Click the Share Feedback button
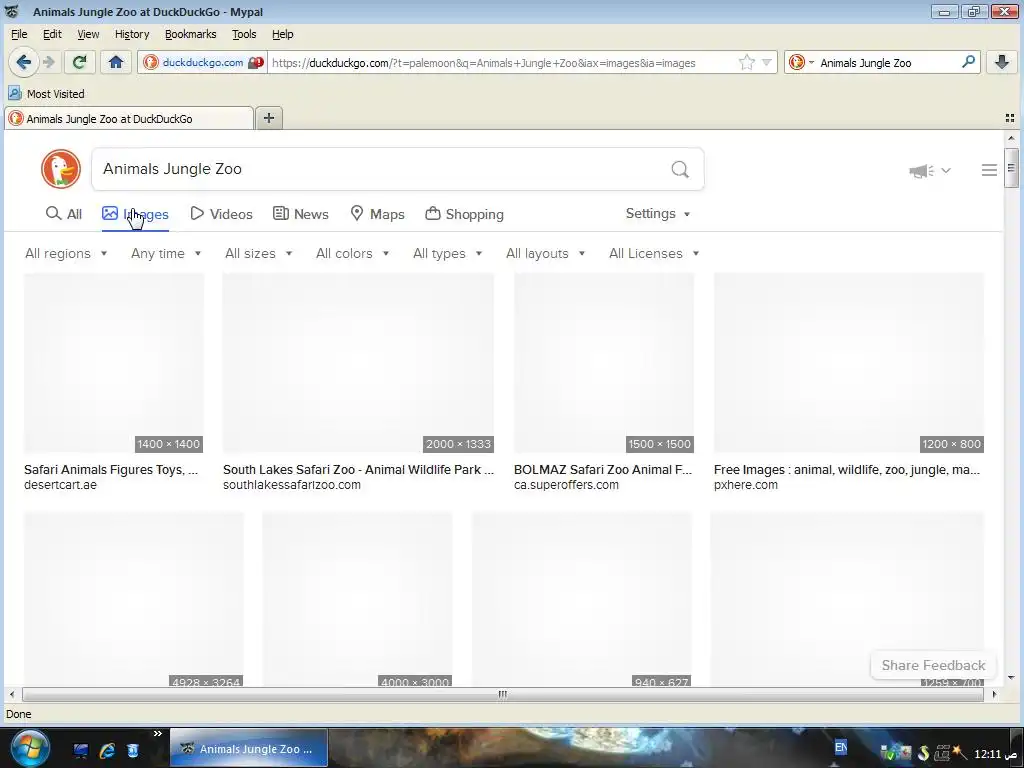The width and height of the screenshot is (1024, 768). tap(933, 665)
